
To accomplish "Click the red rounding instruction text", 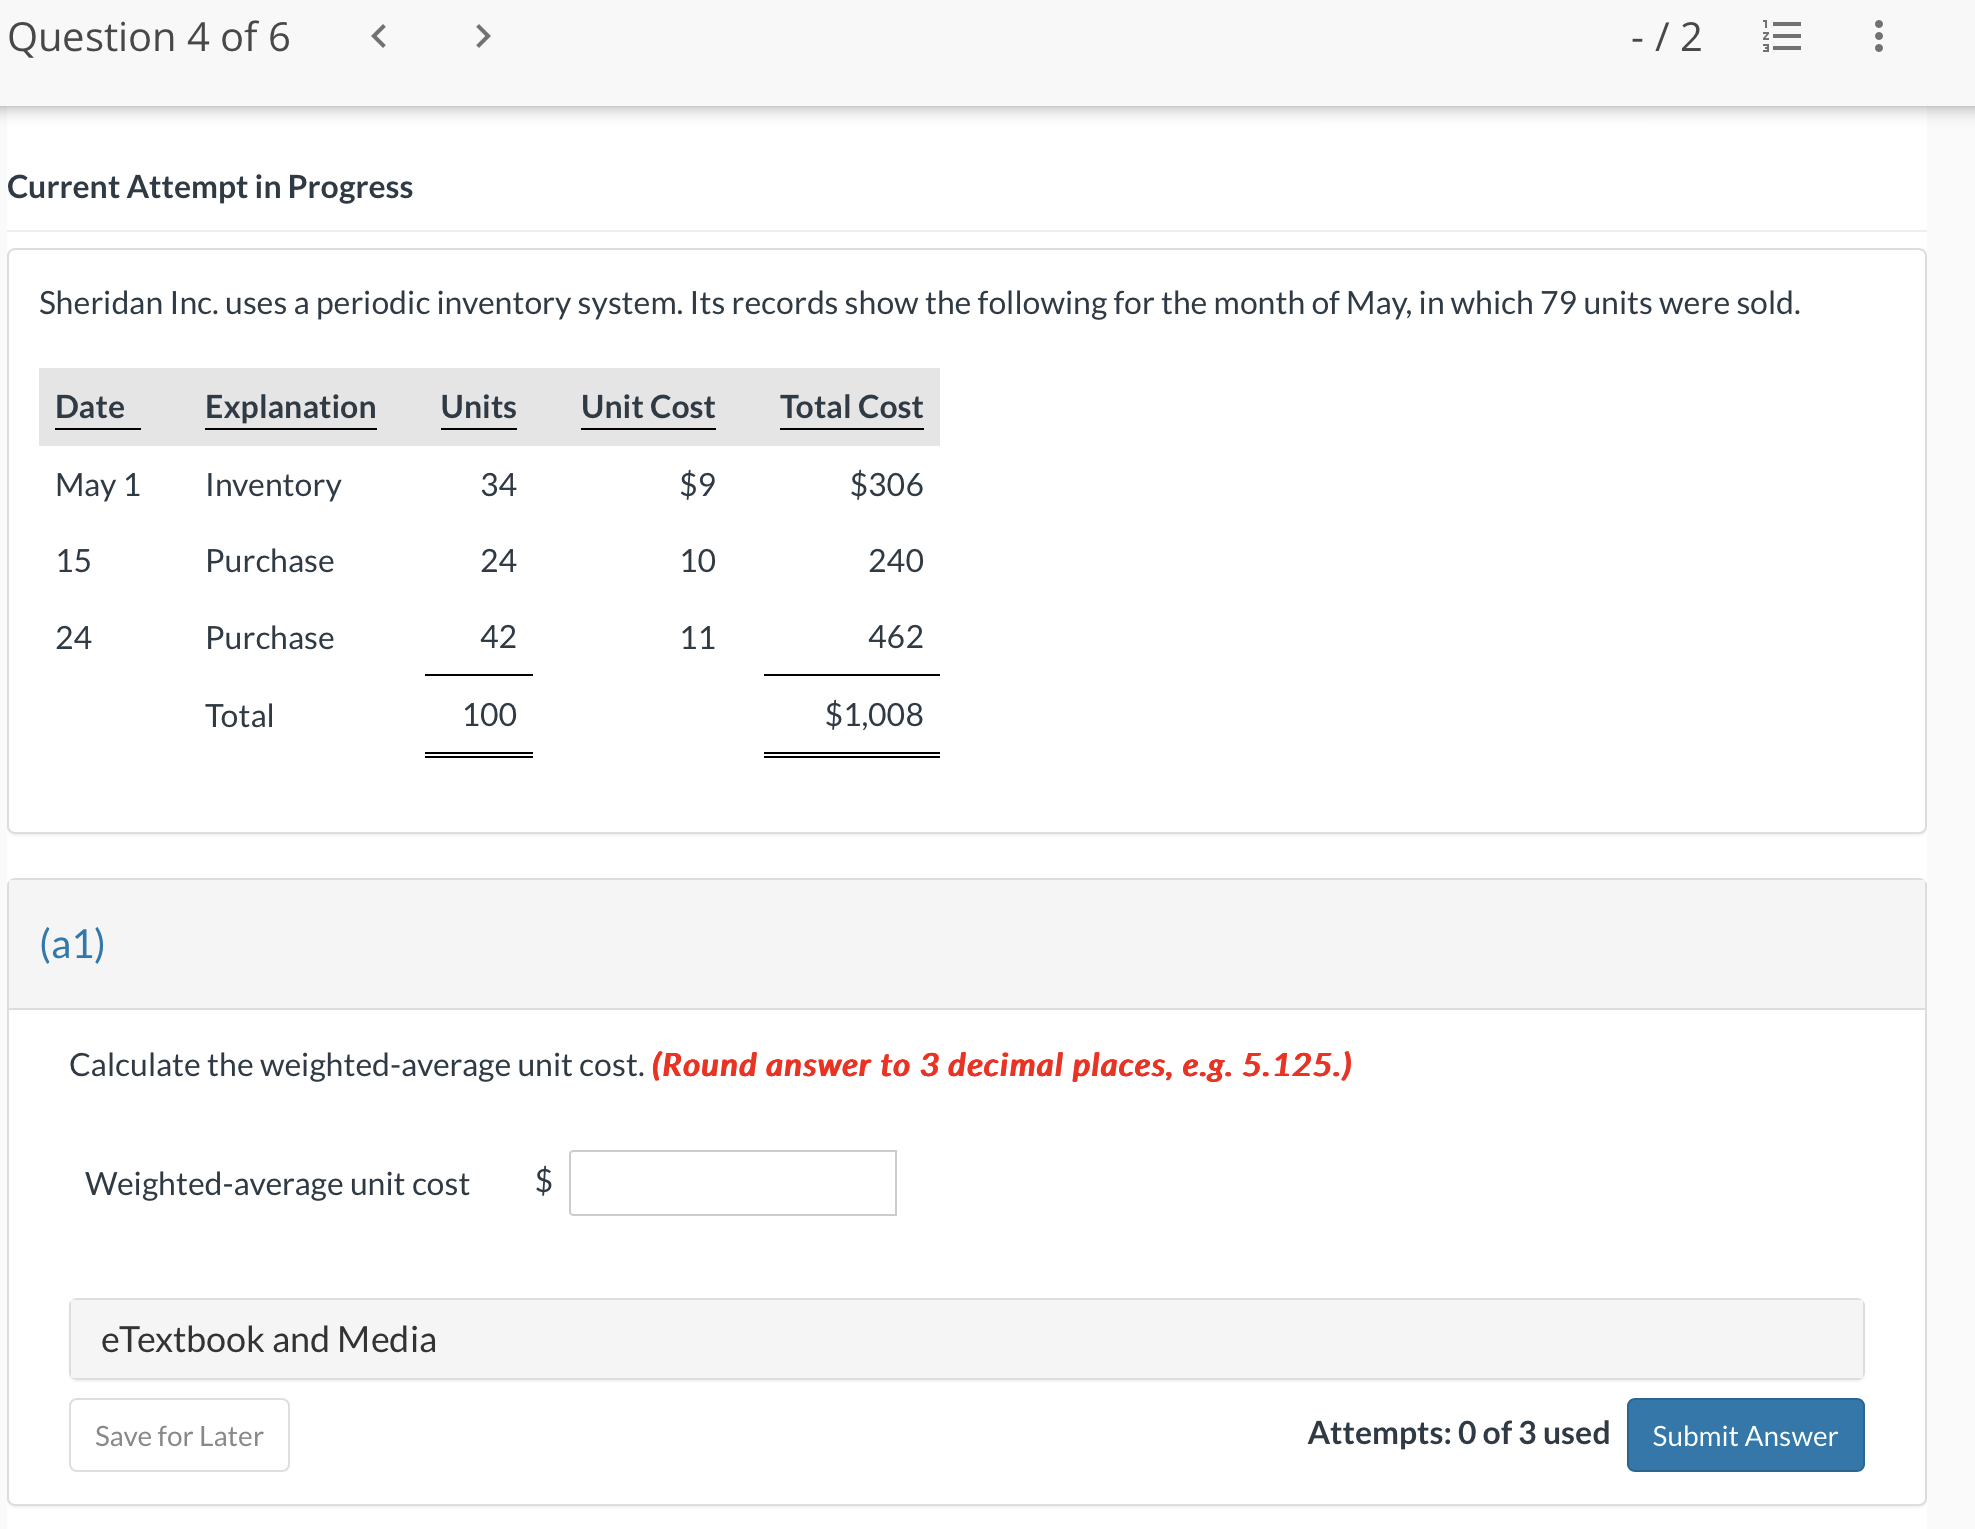I will coord(1000,1064).
